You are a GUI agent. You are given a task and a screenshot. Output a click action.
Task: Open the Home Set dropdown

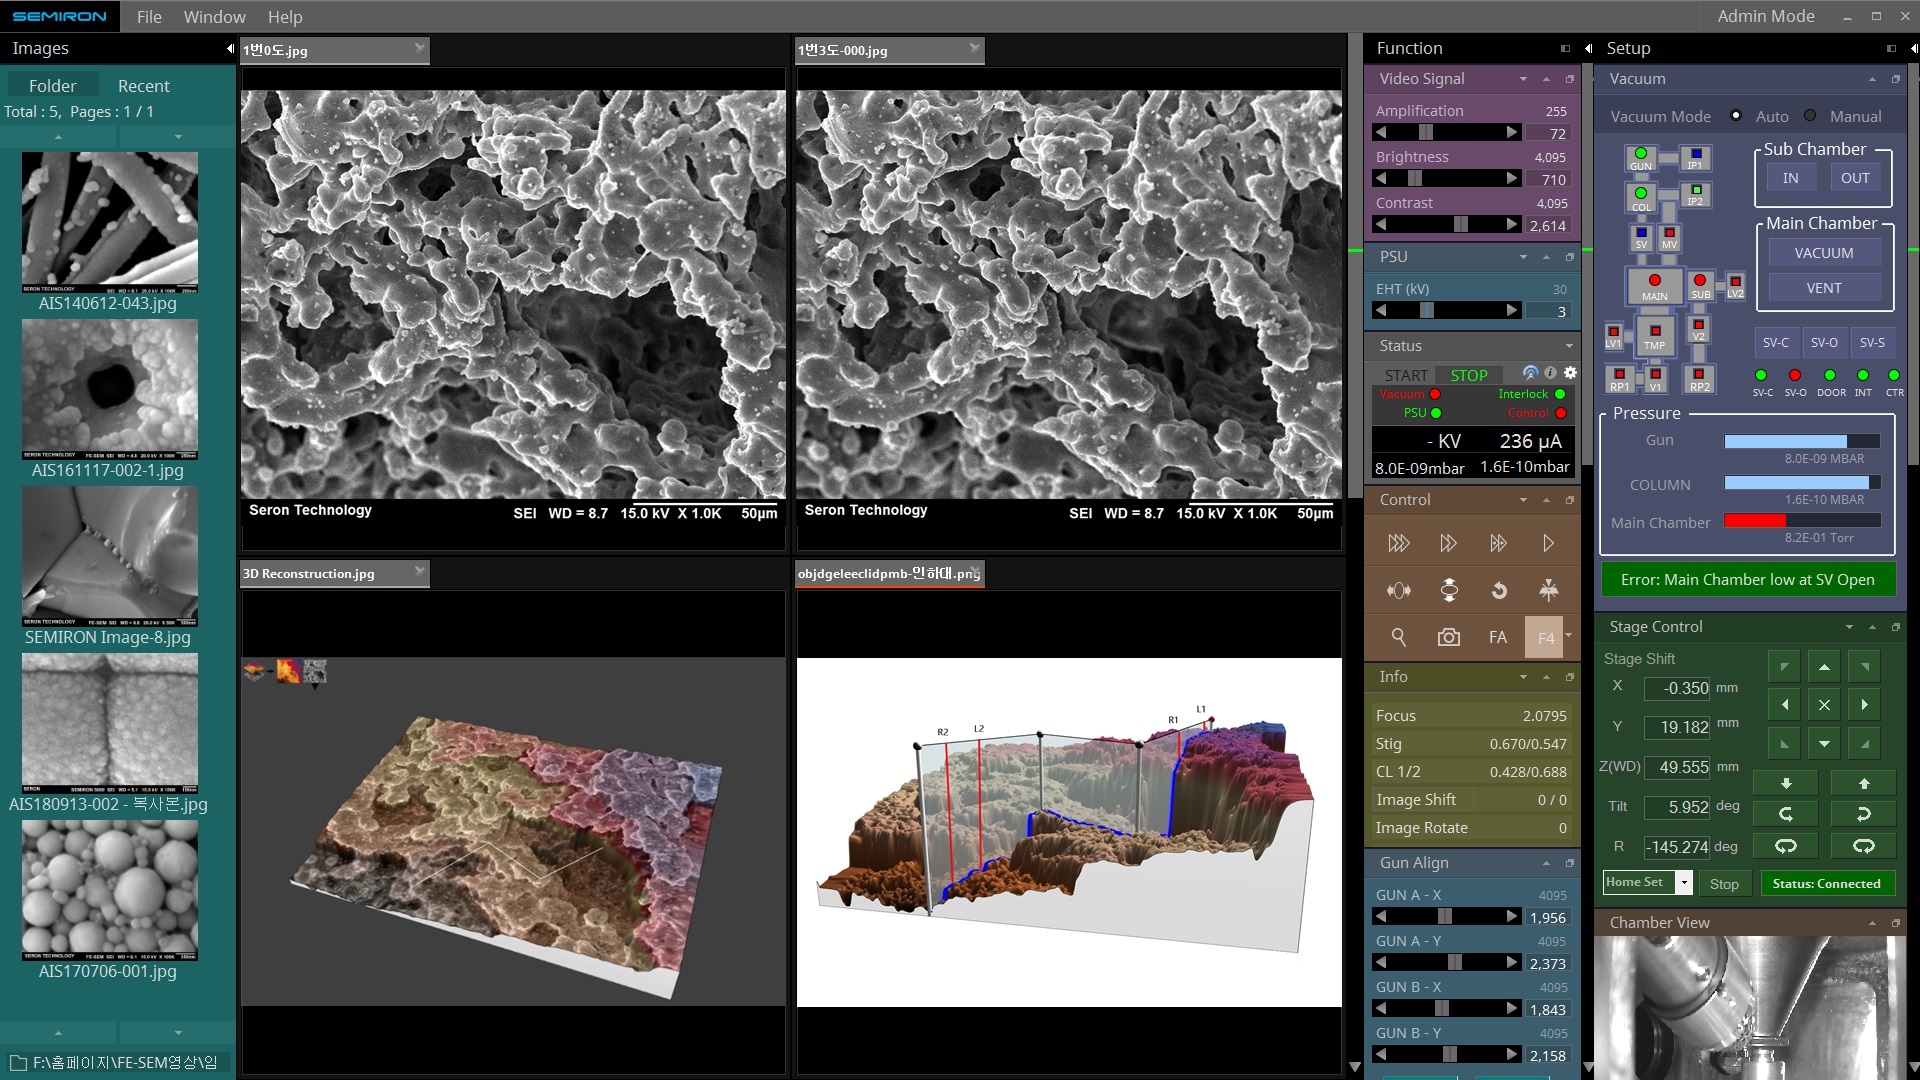tap(1685, 883)
